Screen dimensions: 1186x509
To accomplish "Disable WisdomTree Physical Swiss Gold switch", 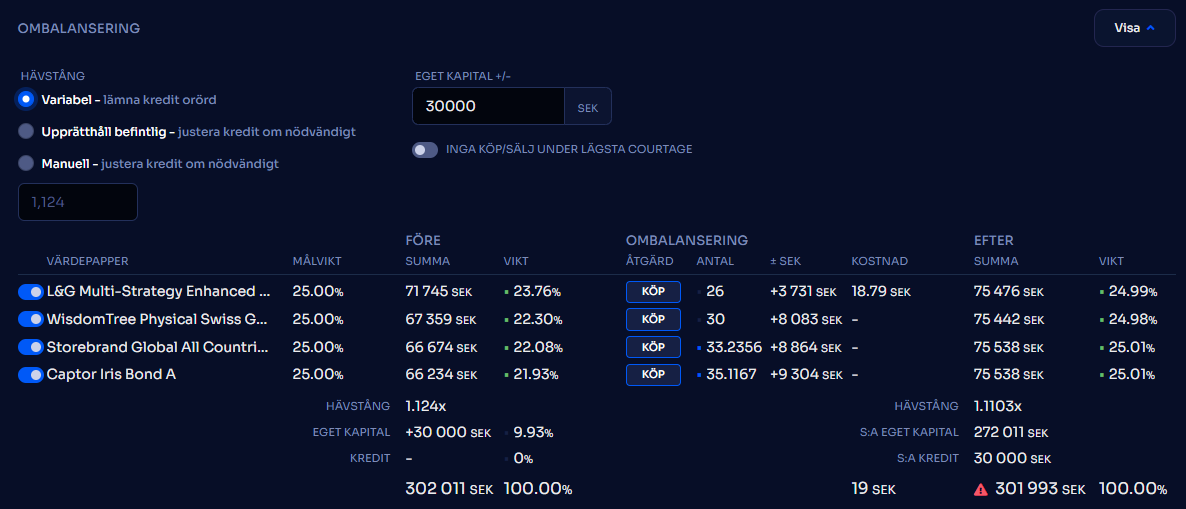I will tap(30, 320).
